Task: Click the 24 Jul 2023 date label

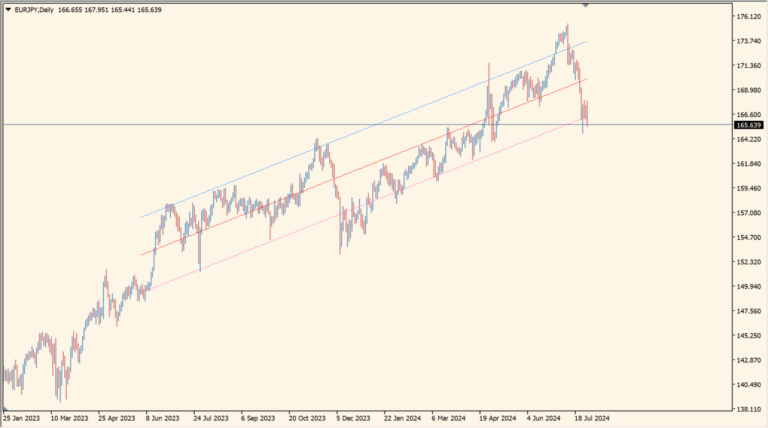Action: tap(211, 418)
